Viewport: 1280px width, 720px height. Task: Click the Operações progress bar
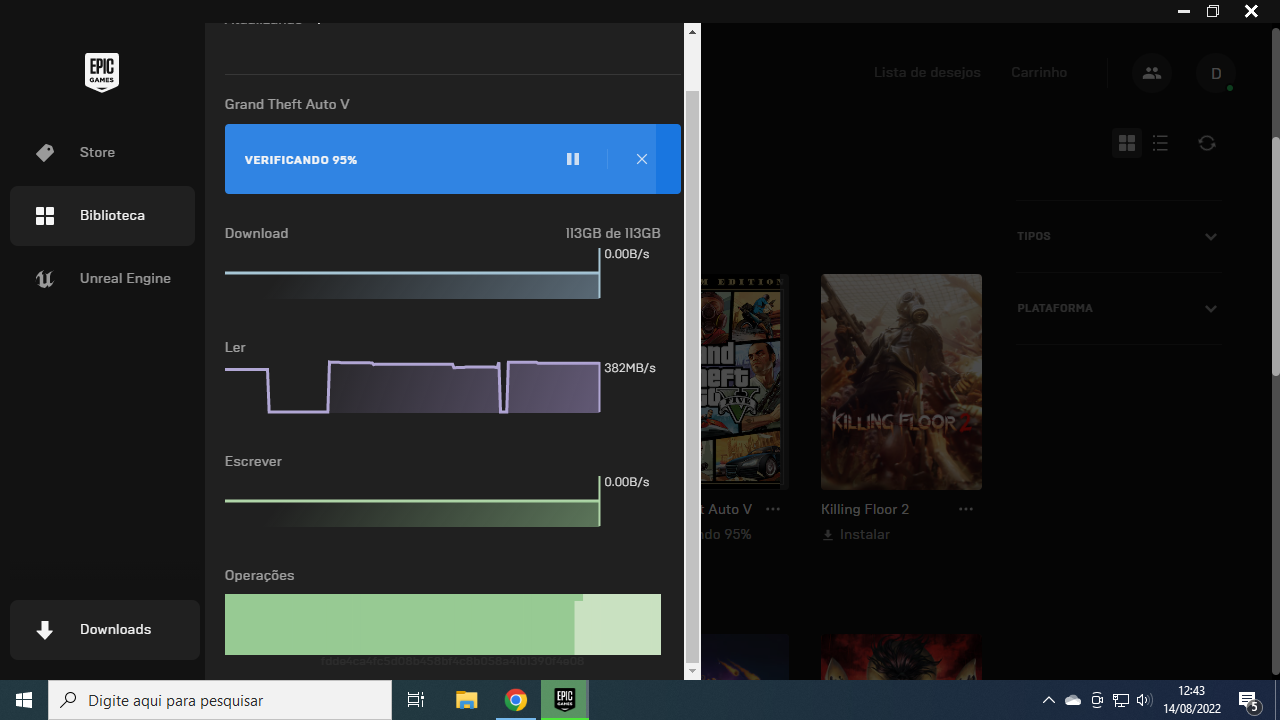click(x=443, y=624)
